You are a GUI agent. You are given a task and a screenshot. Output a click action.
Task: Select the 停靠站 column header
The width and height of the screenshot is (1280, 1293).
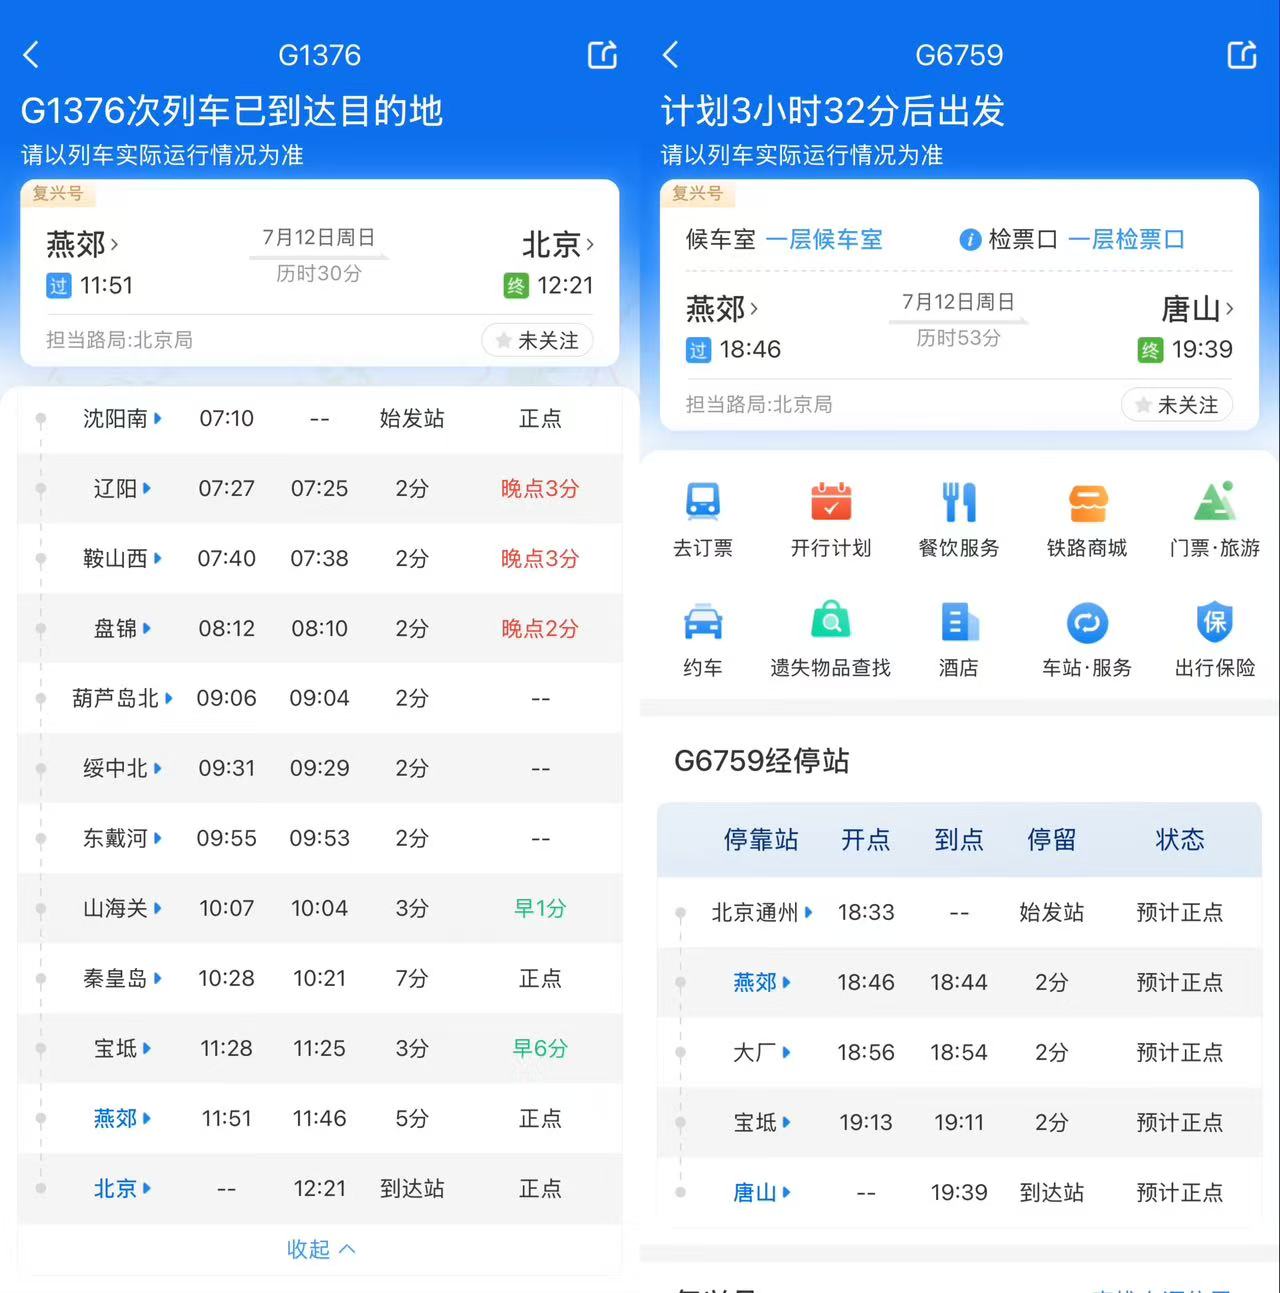[x=761, y=839]
